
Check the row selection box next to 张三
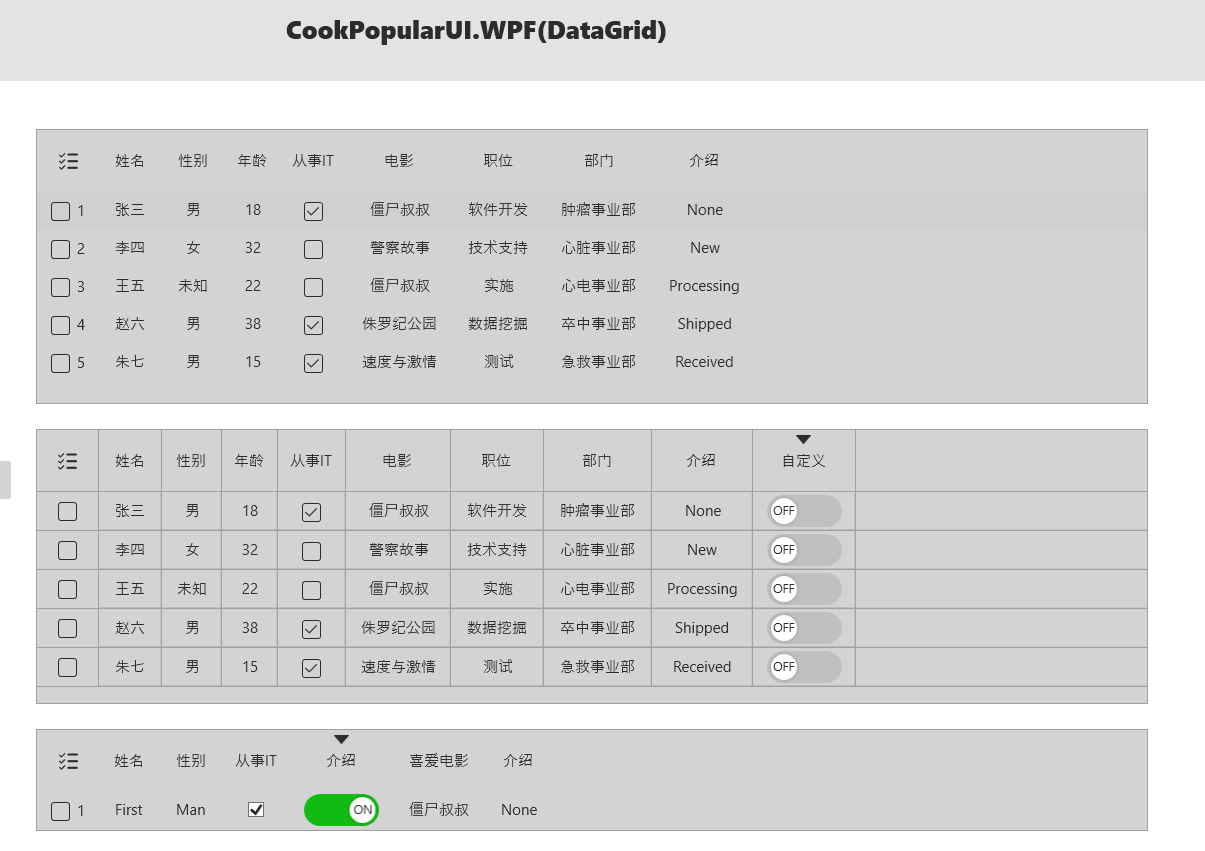[x=60, y=210]
